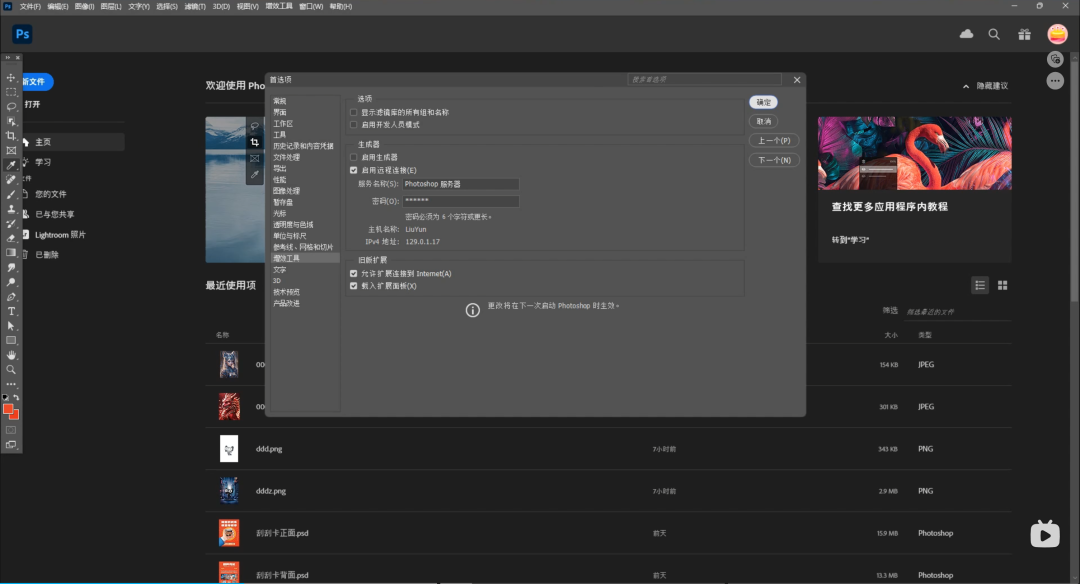Viewport: 1080px width, 584px height.
Task: Enable 启用开发人员模式 checkbox
Action: pos(354,125)
